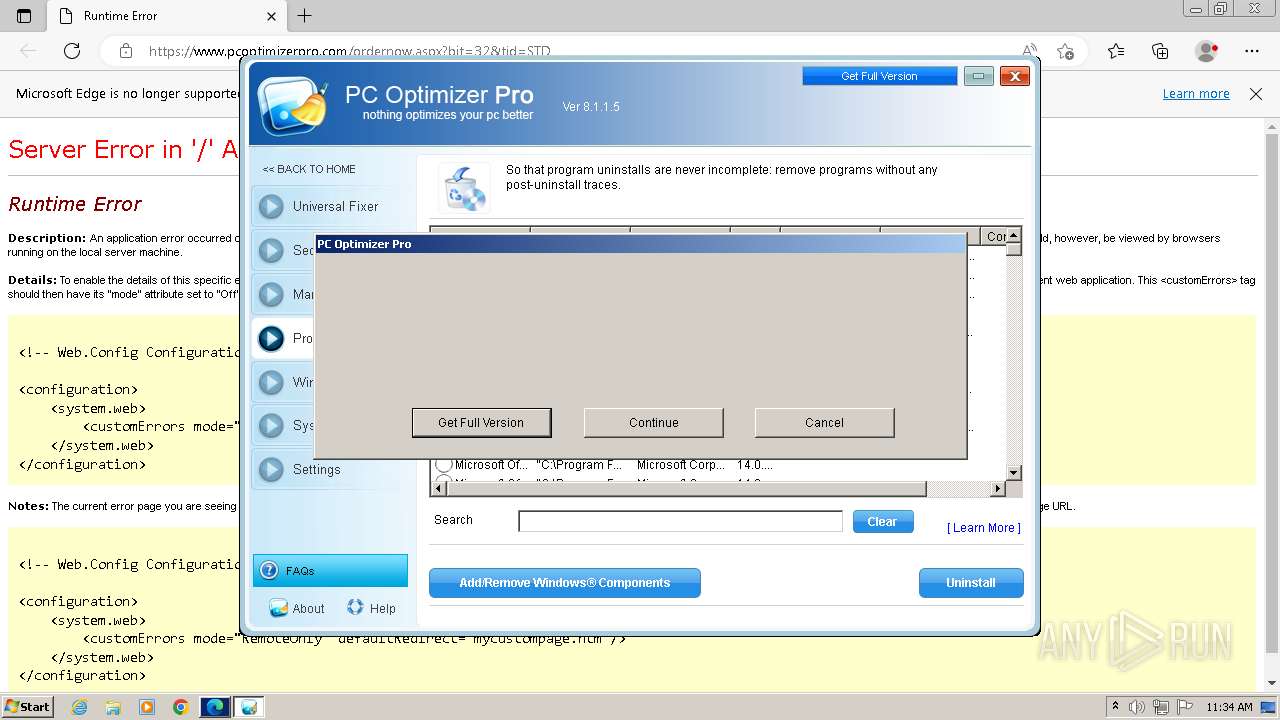Open the FAQs panel
This screenshot has height=720, width=1280.
point(330,570)
